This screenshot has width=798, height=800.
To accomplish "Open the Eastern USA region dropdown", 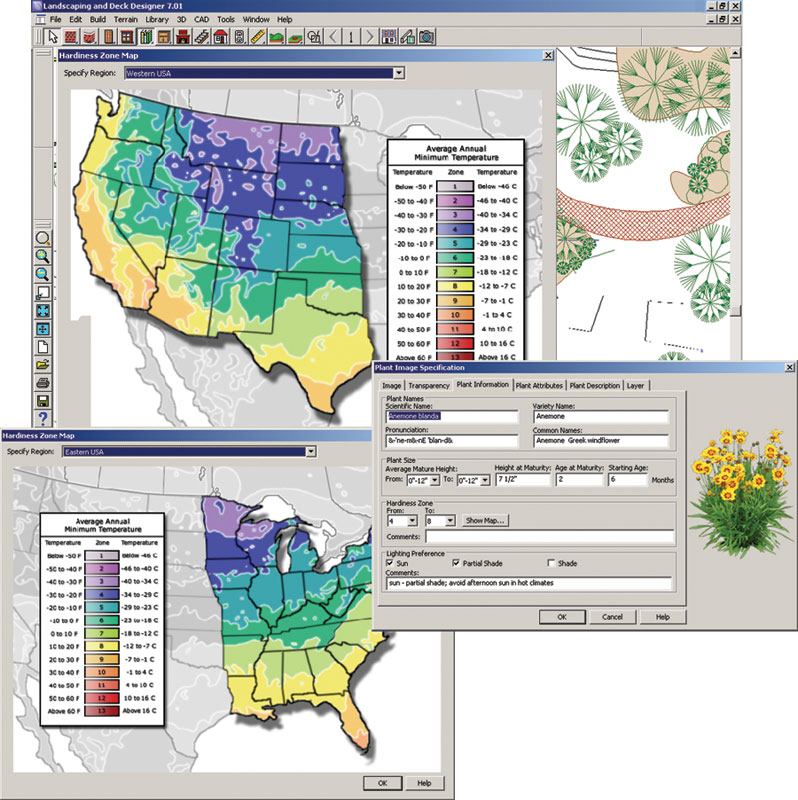I will tap(310, 452).
